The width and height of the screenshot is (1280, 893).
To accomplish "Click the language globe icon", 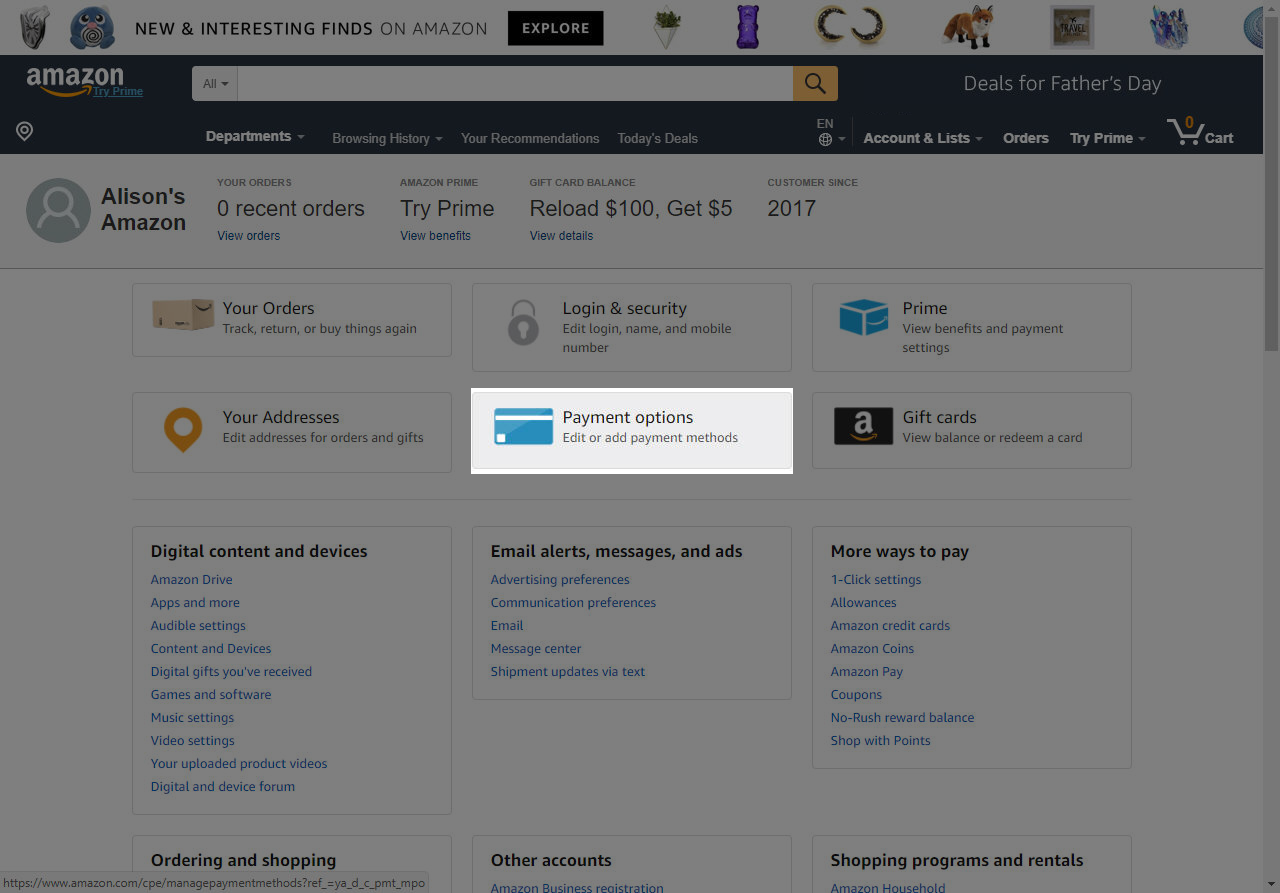I will tap(825, 140).
